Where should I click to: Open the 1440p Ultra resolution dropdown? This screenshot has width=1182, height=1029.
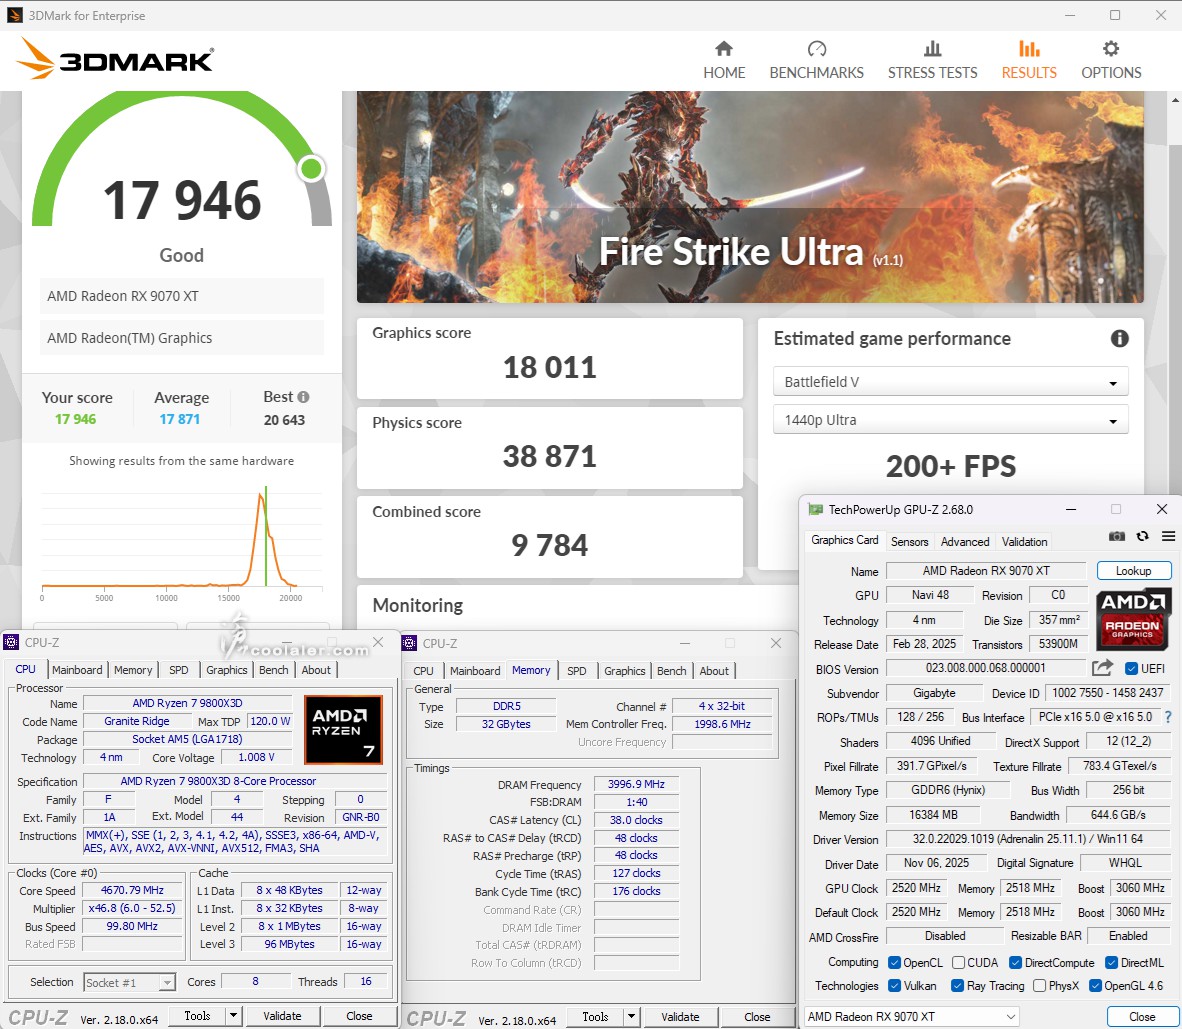950,420
